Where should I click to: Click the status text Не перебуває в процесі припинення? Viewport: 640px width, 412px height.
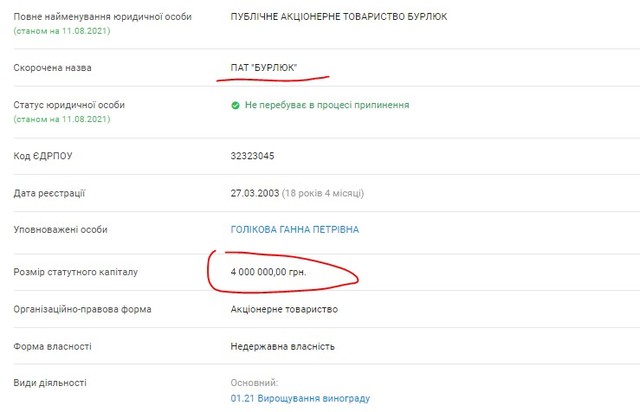[327, 105]
